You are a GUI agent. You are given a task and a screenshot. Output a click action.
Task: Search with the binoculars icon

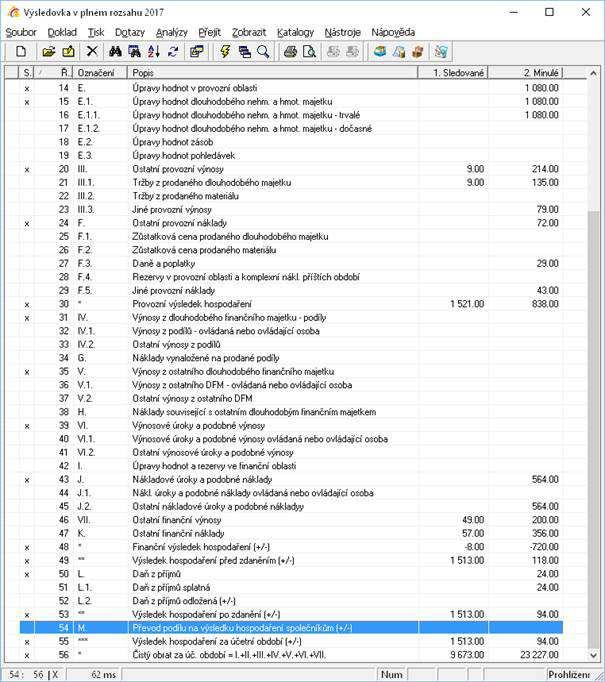tap(115, 52)
